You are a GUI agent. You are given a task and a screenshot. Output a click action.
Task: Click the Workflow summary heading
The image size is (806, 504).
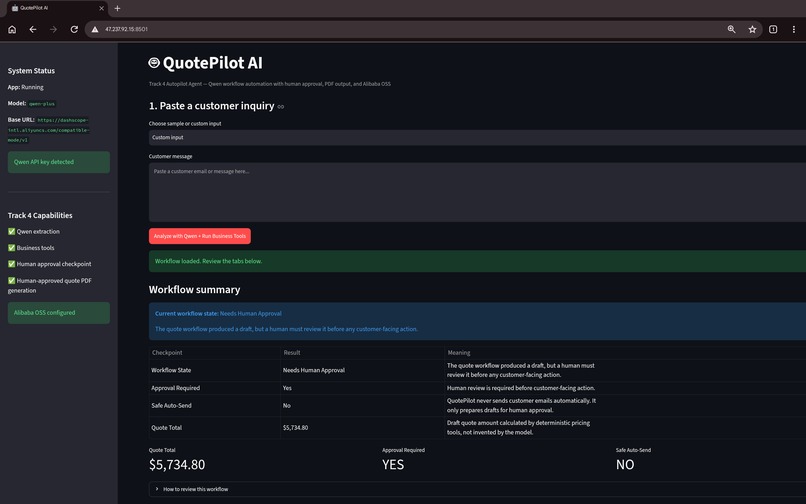point(194,290)
